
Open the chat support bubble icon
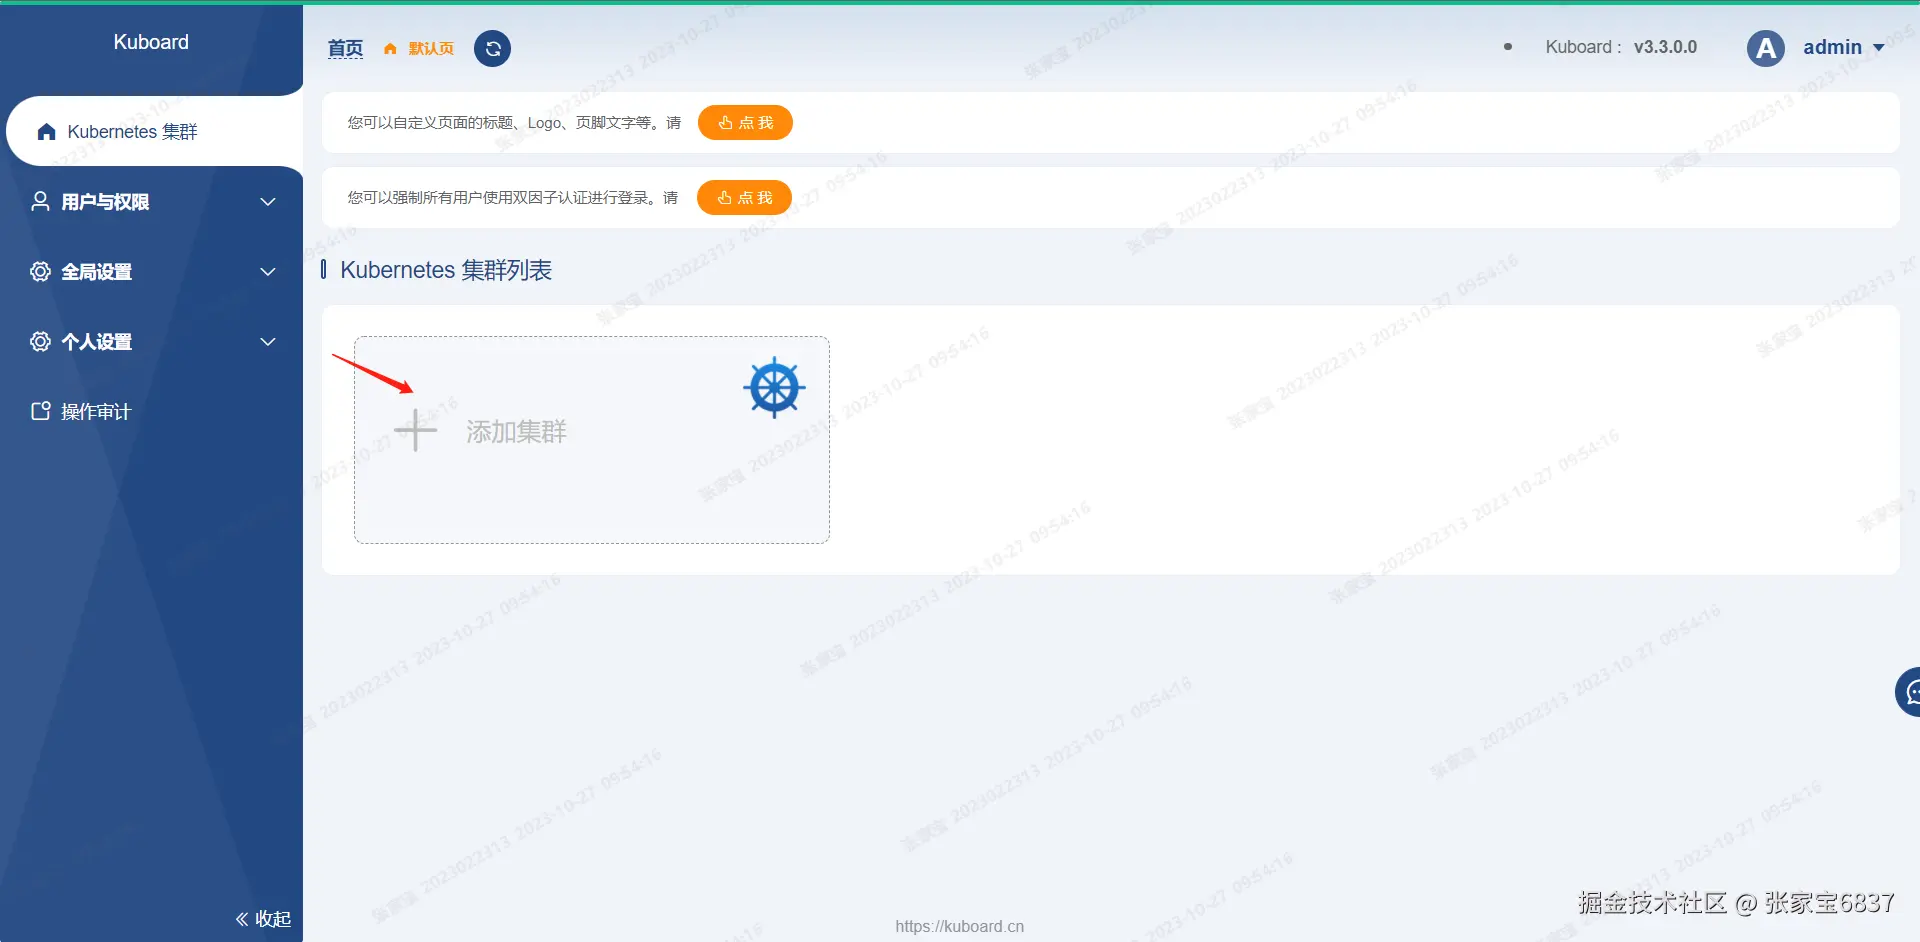1909,692
